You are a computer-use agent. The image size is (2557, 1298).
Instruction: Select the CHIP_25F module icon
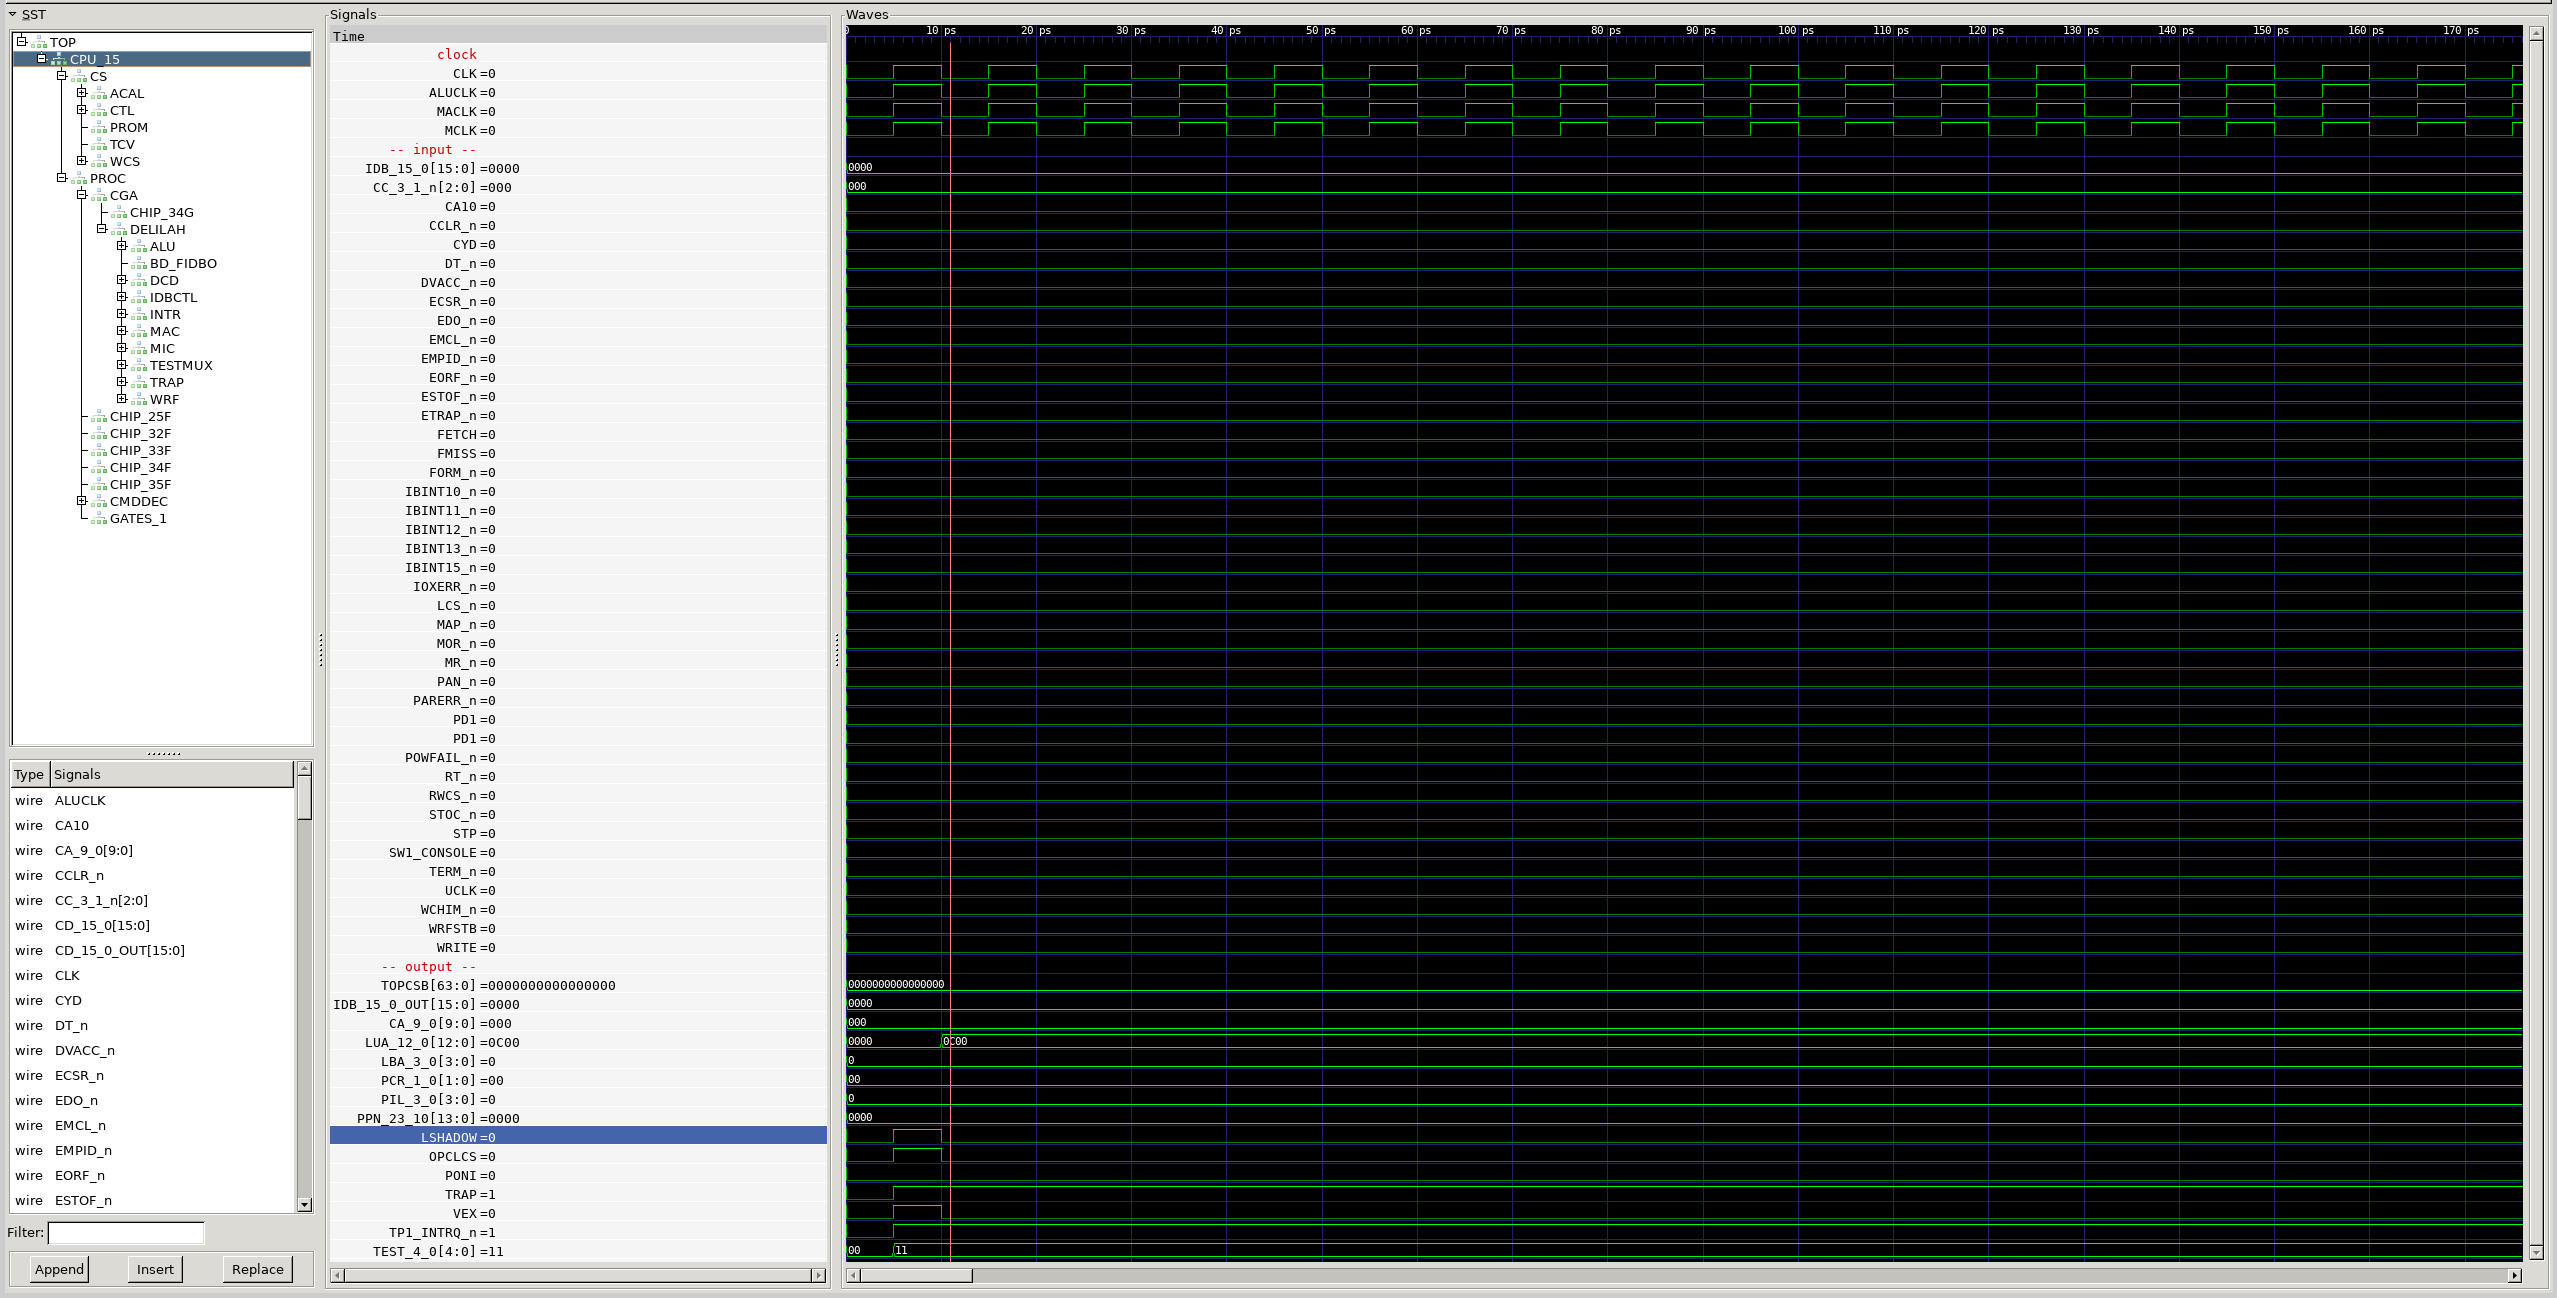[99, 417]
